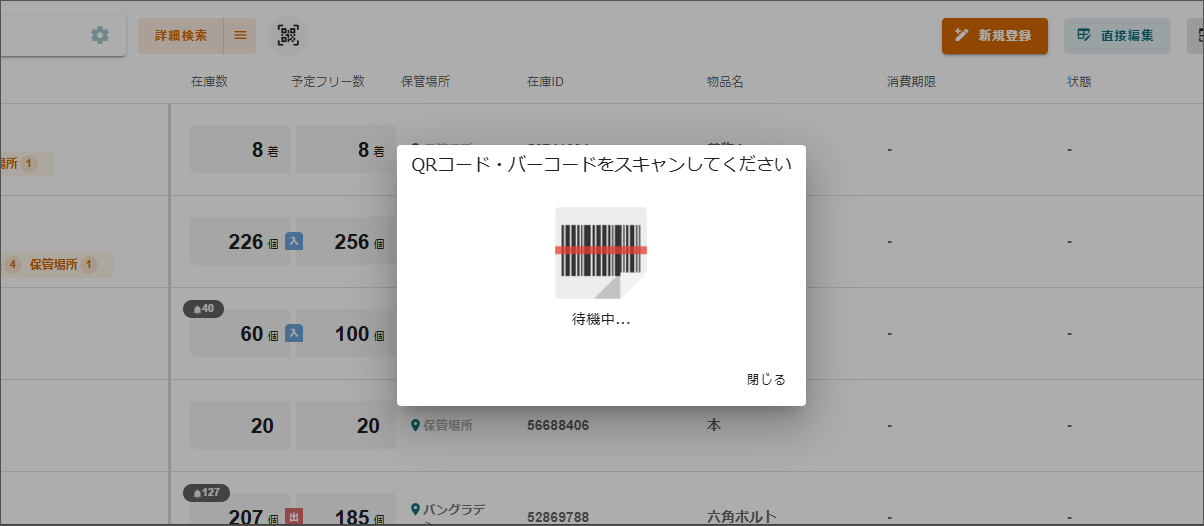Click the 状態 column header
The image size is (1204, 526).
point(1079,82)
